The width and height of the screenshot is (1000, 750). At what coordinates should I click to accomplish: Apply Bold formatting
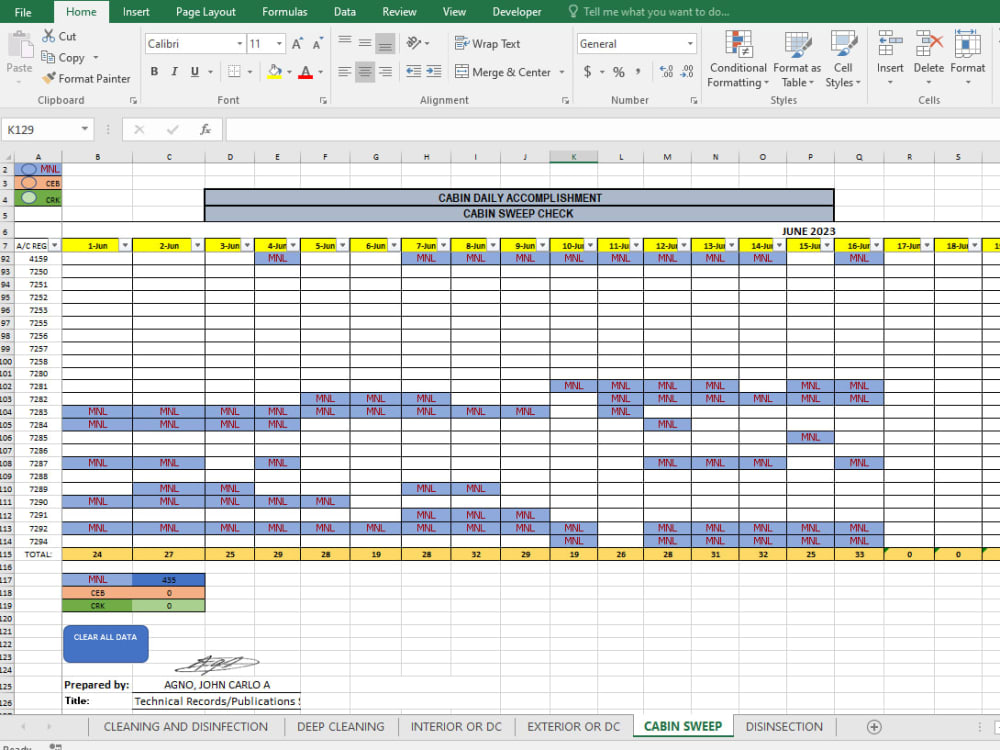(x=154, y=71)
